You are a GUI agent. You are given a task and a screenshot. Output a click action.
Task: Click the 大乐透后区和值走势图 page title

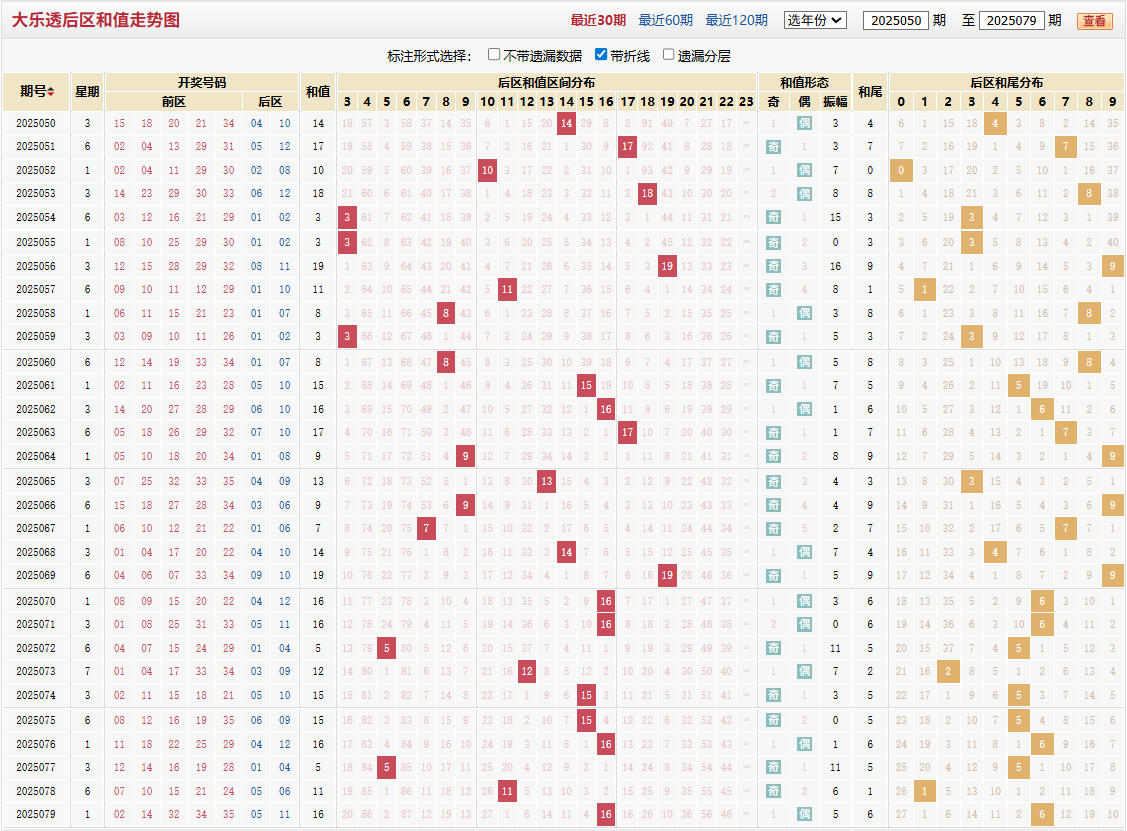click(96, 20)
